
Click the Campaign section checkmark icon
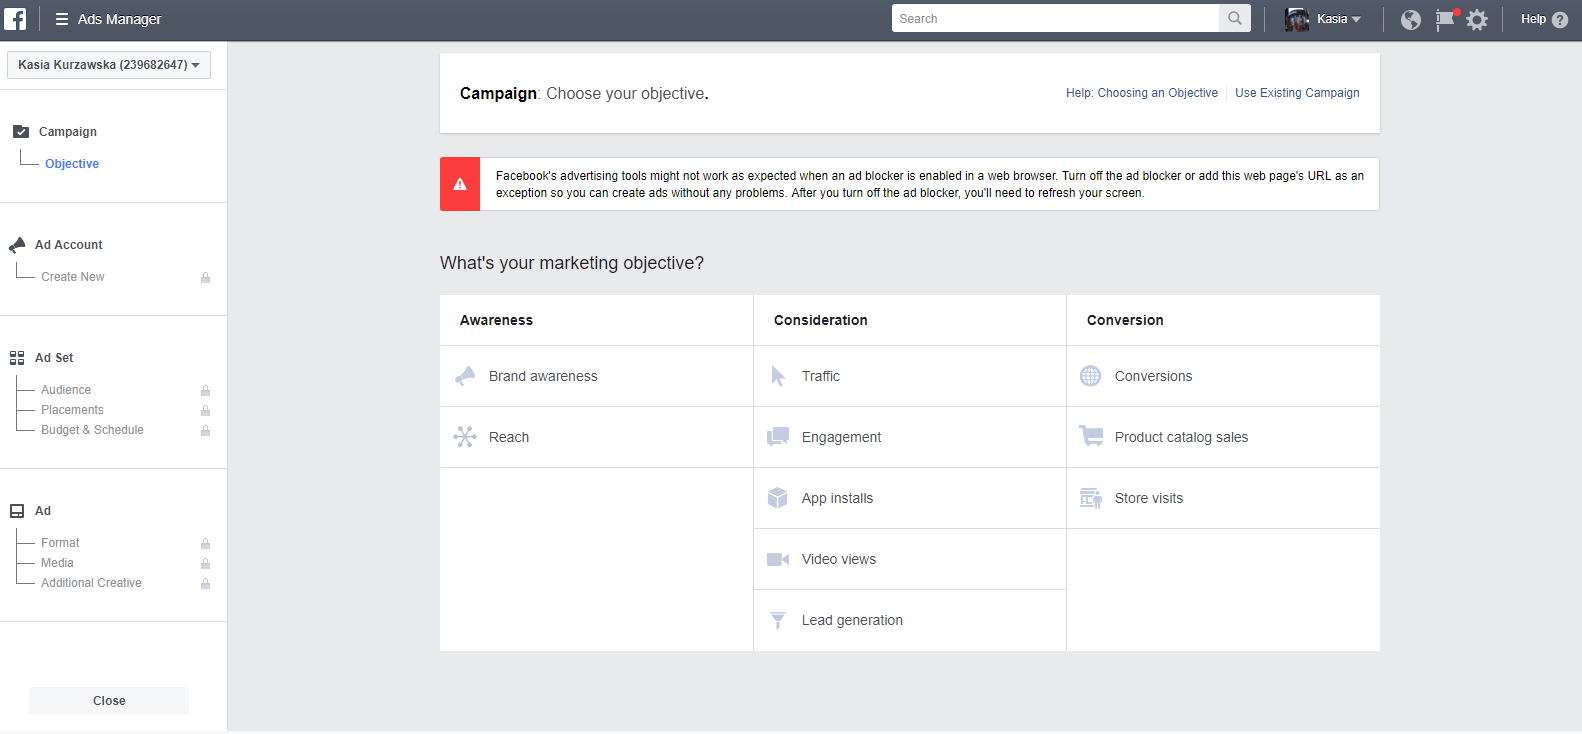click(x=21, y=131)
